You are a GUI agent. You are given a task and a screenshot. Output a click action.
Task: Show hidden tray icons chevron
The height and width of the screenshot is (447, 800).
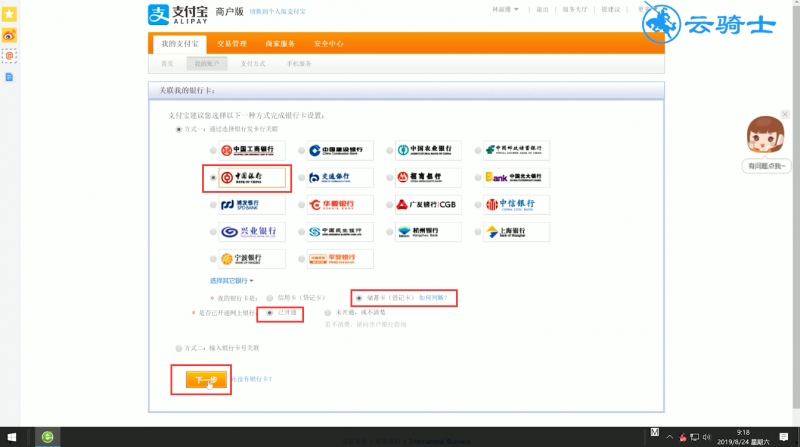[669, 437]
